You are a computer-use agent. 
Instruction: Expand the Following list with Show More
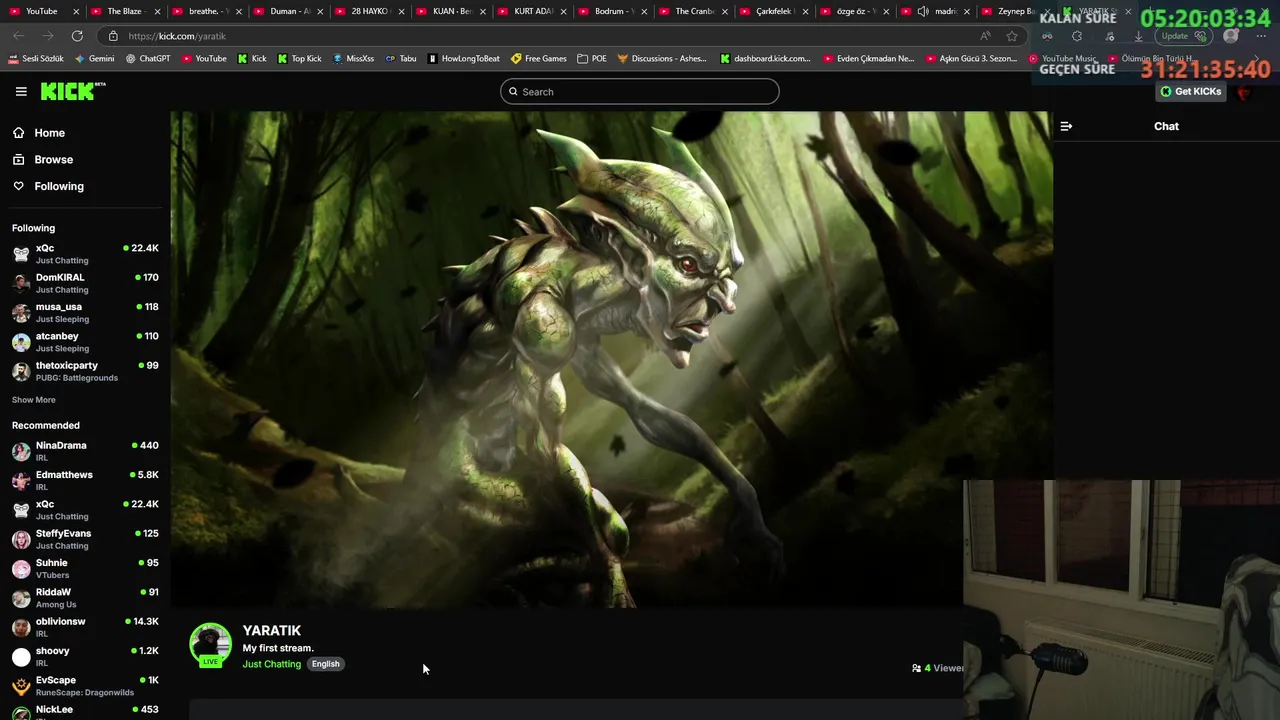(34, 400)
